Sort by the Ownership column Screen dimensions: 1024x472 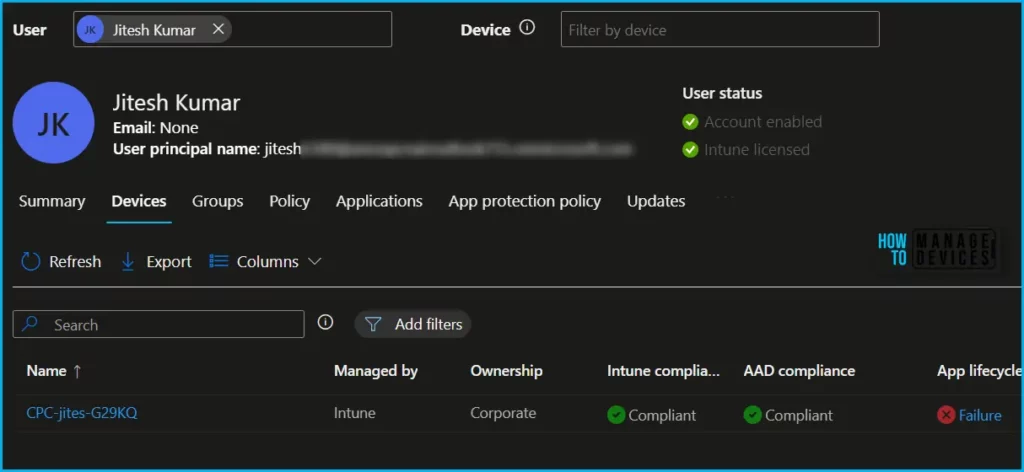(x=506, y=371)
